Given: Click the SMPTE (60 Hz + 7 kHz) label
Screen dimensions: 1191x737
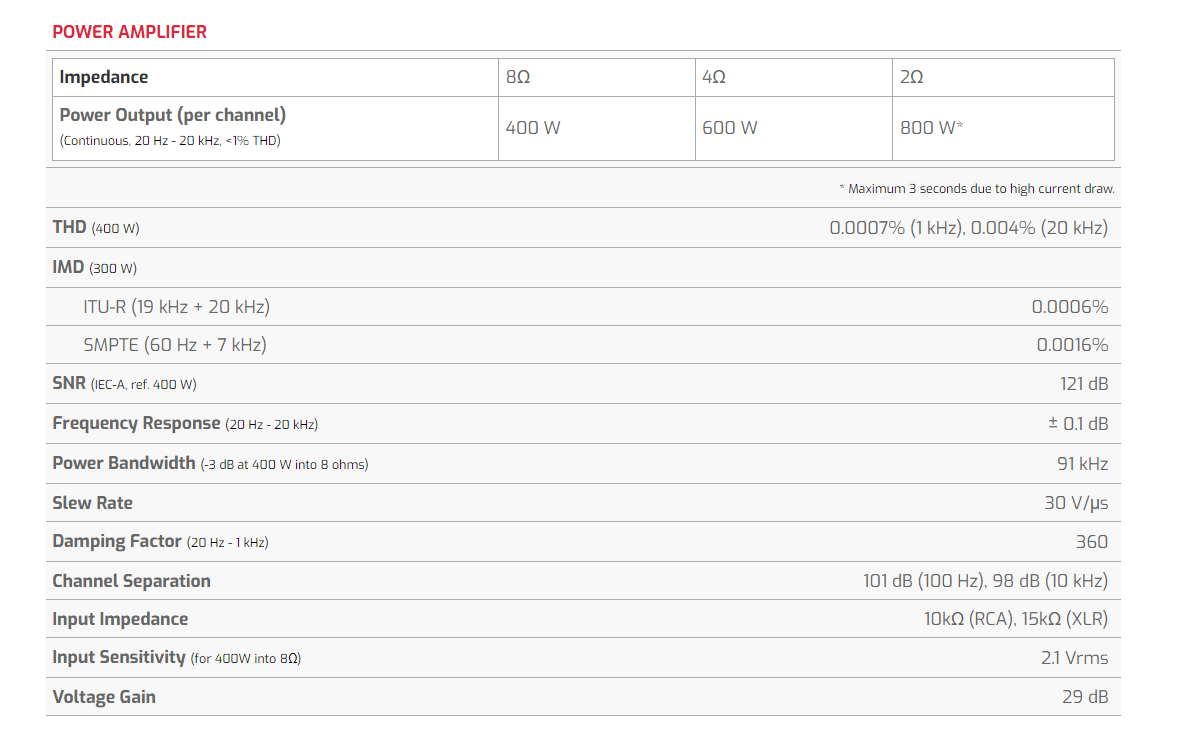Looking at the screenshot, I should [175, 345].
